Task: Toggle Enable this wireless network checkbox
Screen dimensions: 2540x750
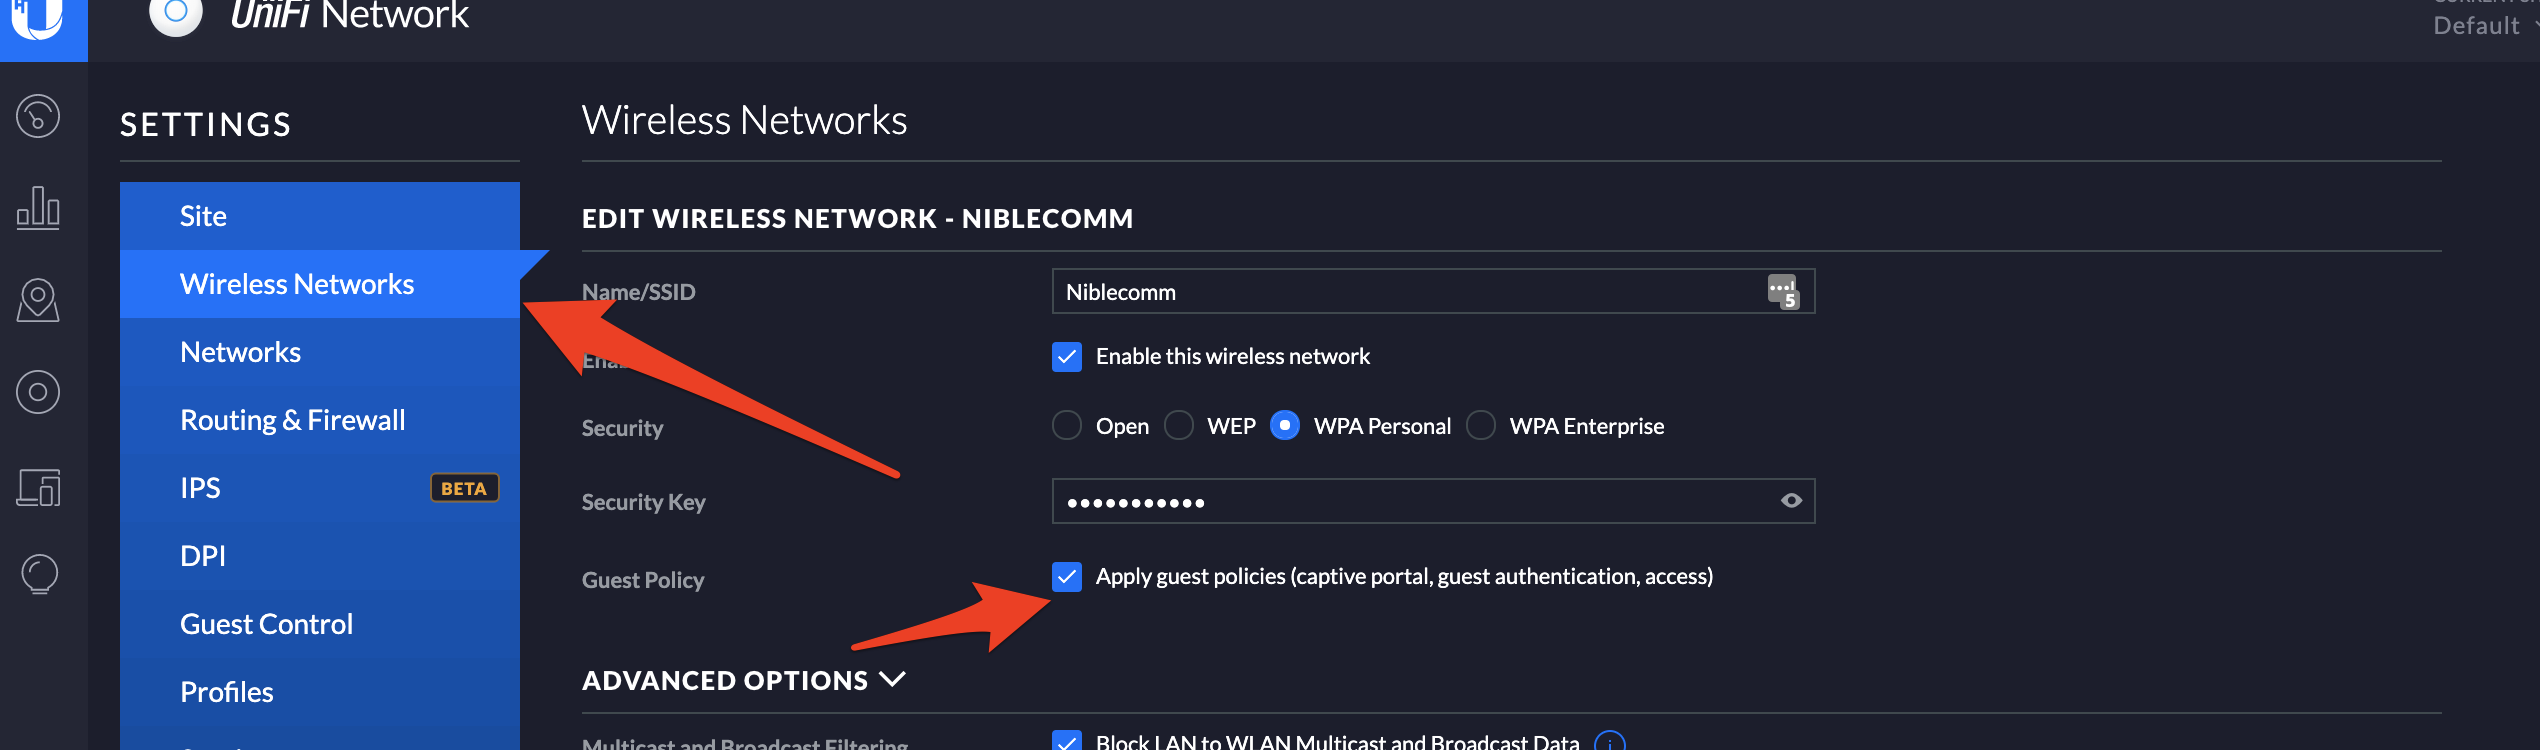Action: (x=1067, y=357)
